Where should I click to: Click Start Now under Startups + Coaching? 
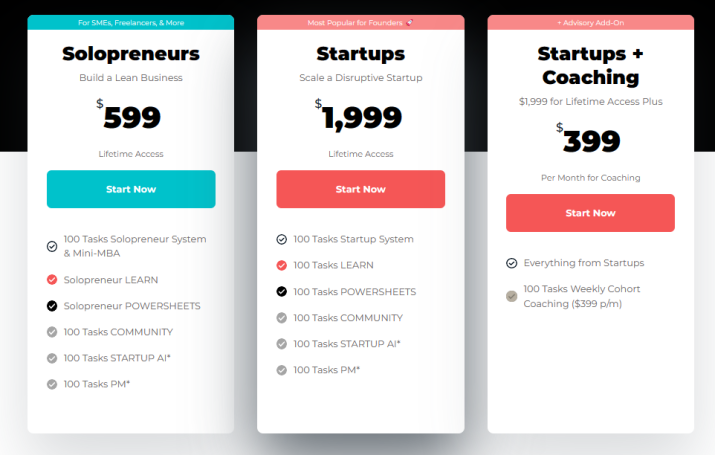coord(591,213)
